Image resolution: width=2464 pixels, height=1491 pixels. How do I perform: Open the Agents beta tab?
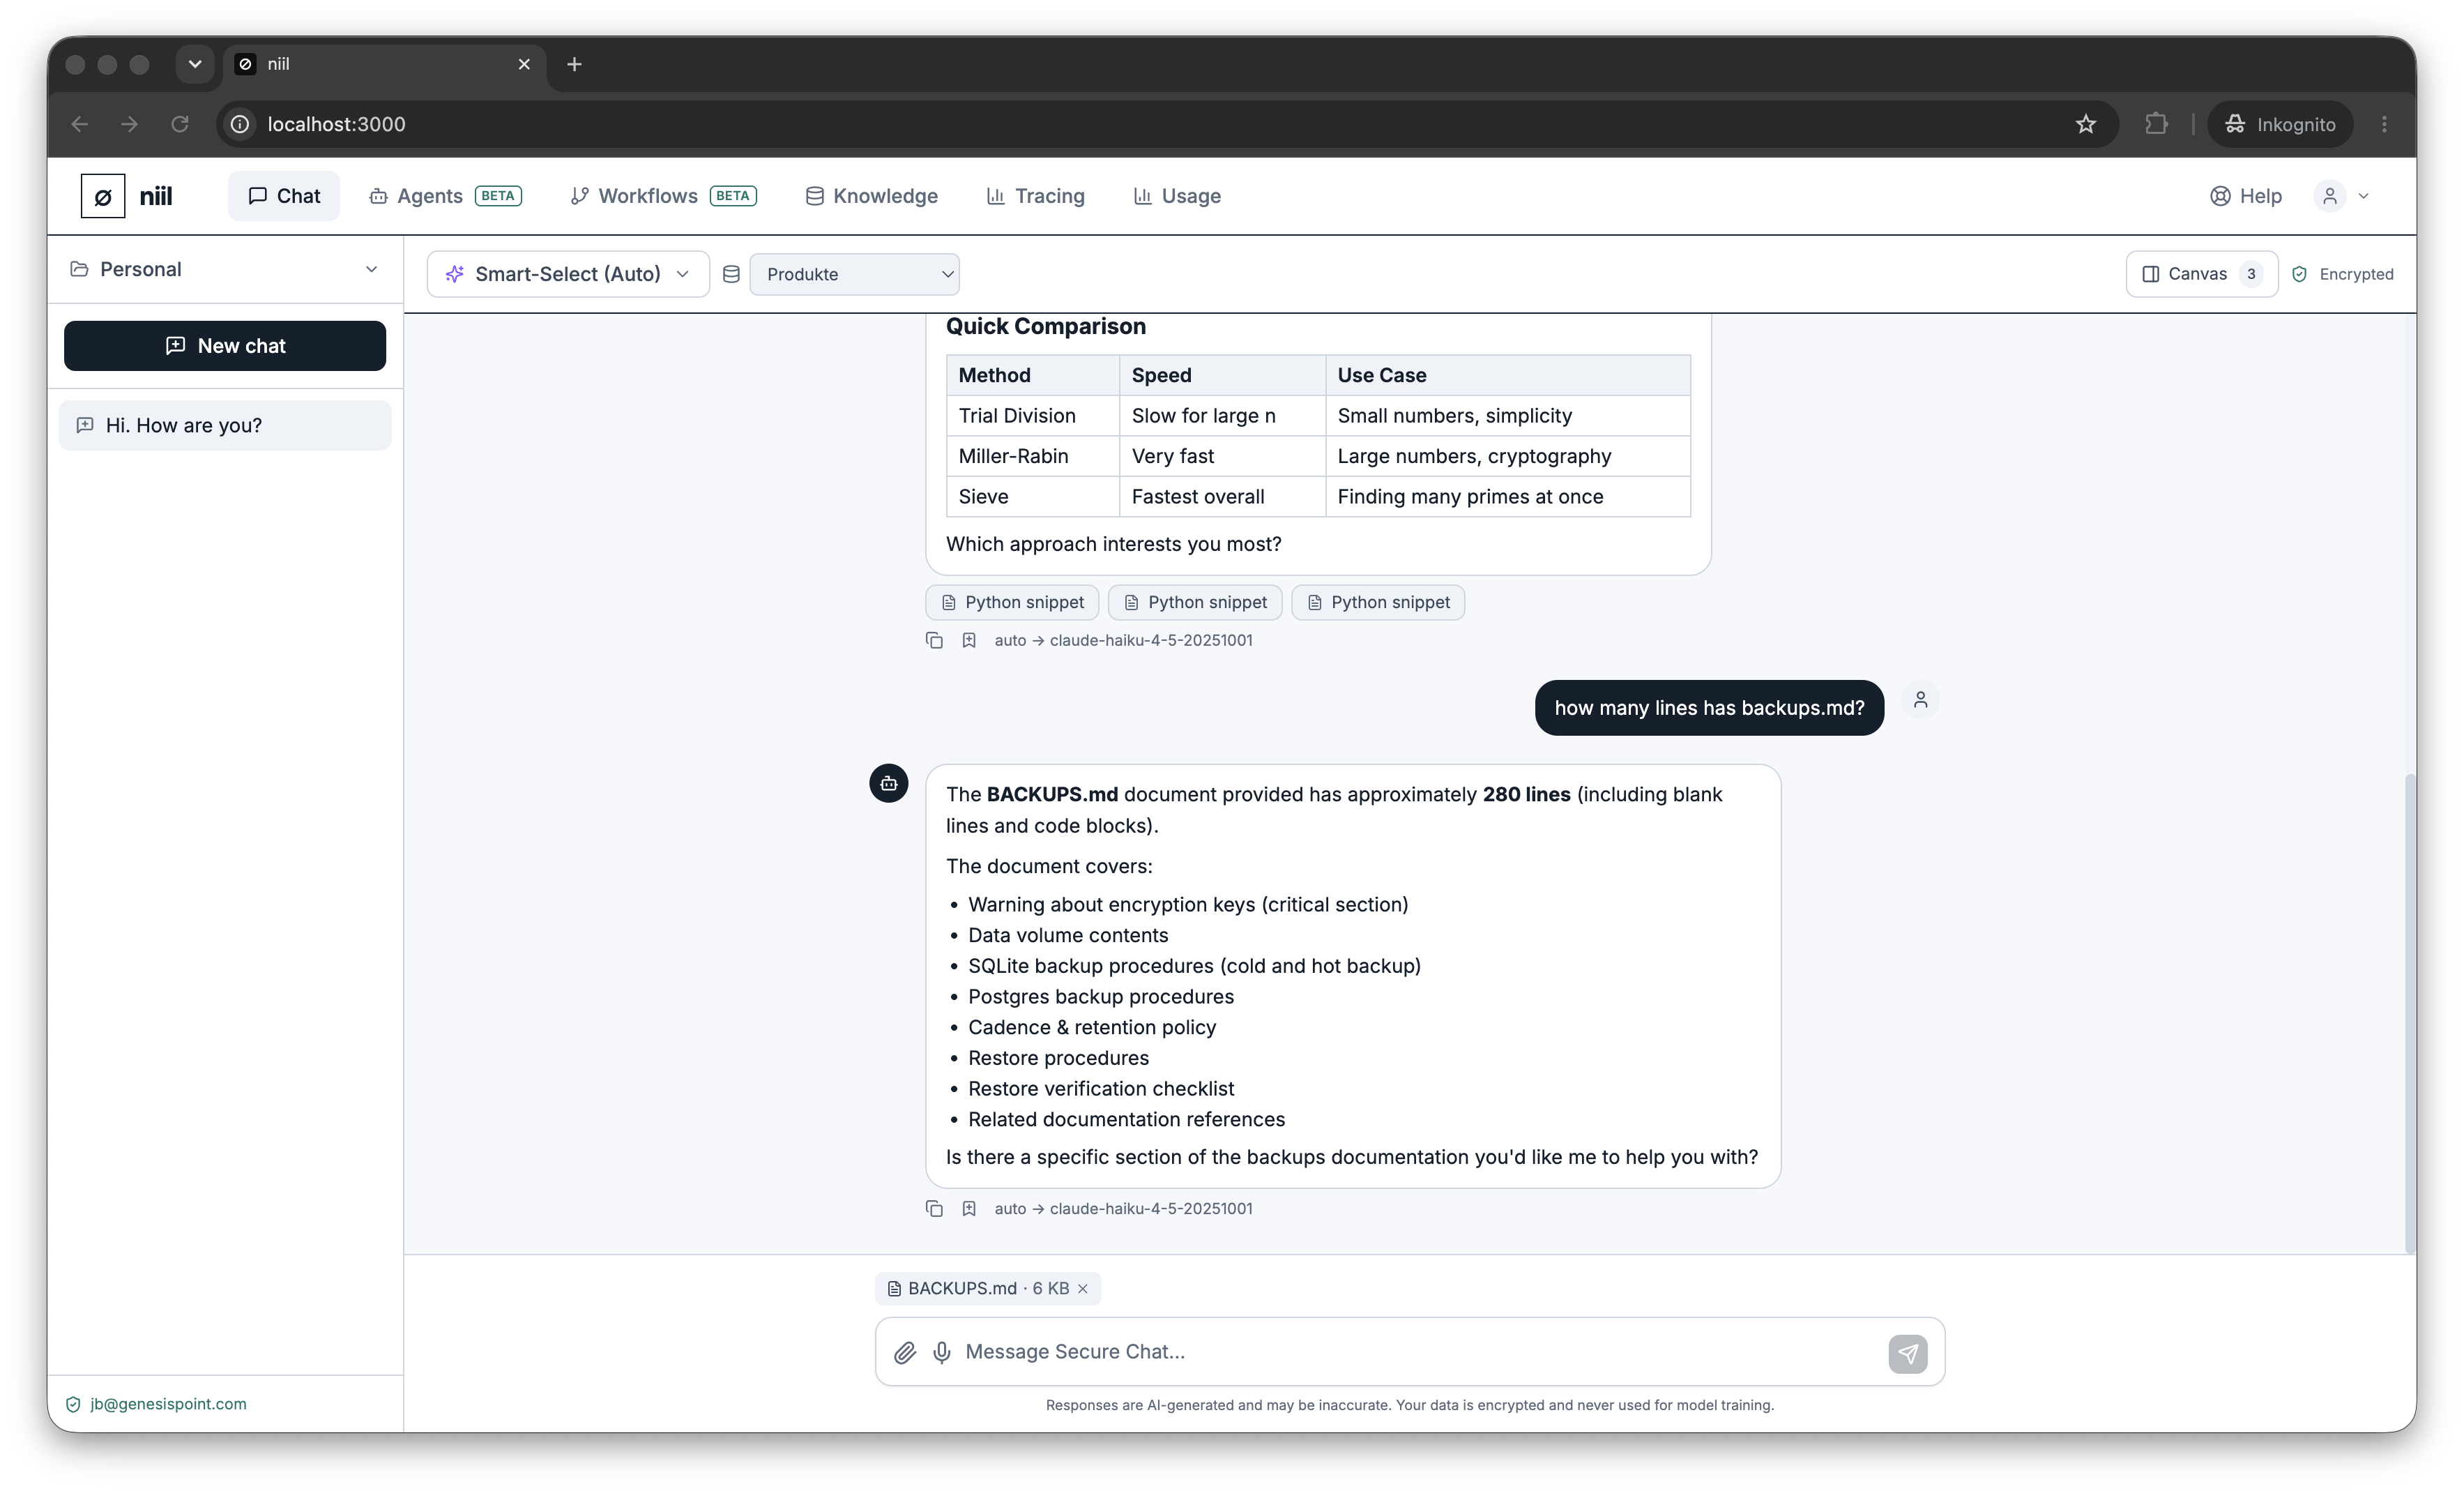point(445,196)
